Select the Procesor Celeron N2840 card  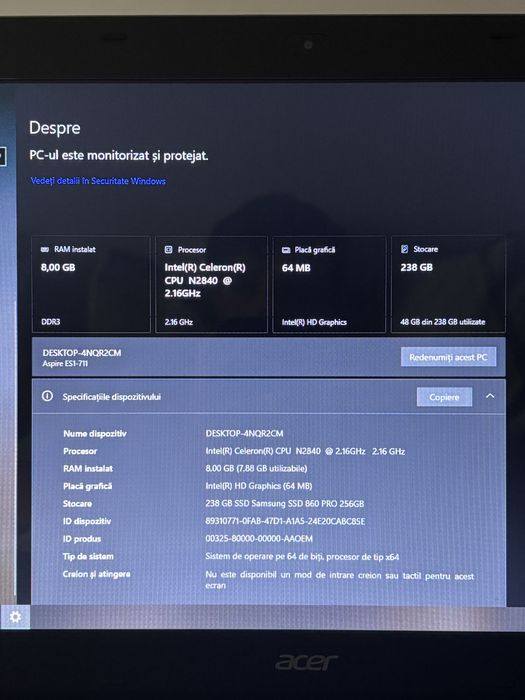pos(211,285)
